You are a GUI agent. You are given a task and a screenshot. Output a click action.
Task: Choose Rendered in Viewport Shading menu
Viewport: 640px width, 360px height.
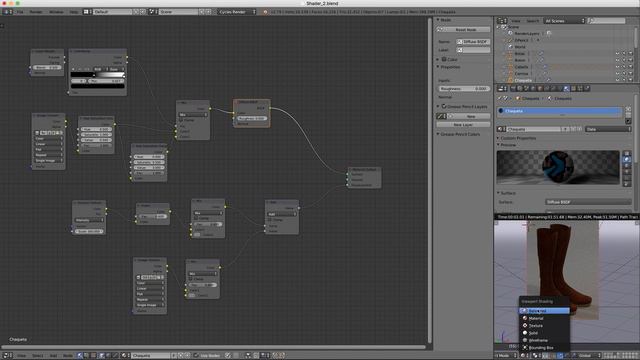coord(544,311)
